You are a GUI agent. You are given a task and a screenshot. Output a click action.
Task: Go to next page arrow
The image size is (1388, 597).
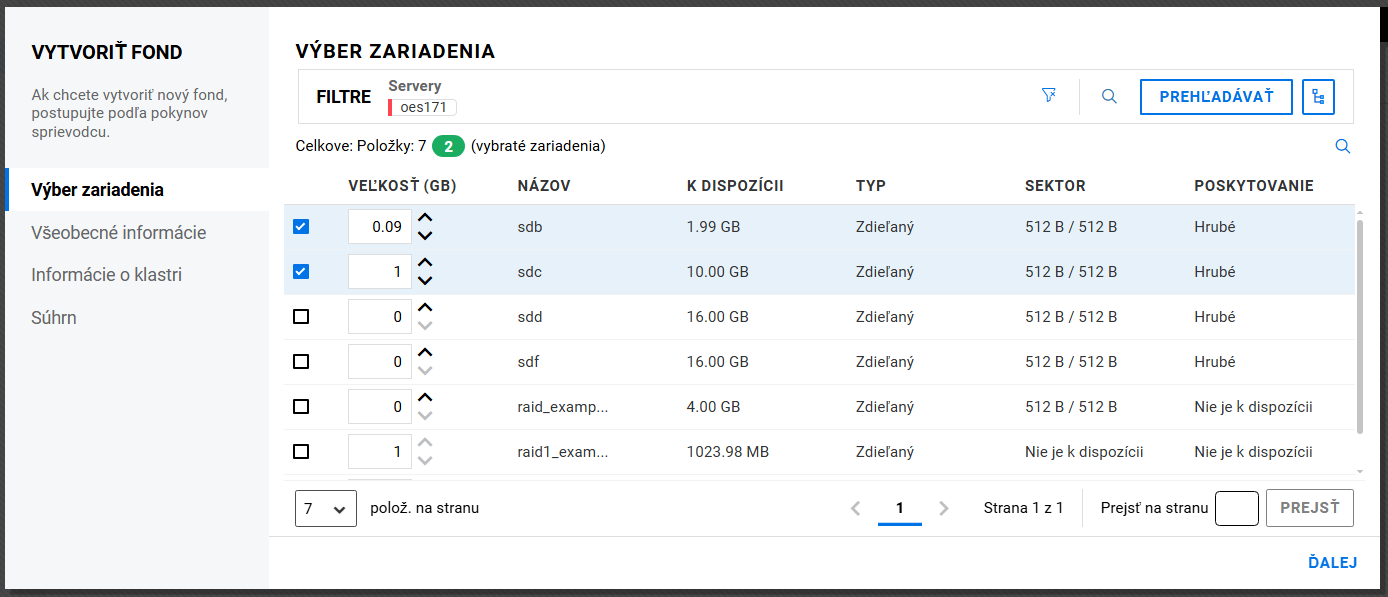tap(943, 508)
